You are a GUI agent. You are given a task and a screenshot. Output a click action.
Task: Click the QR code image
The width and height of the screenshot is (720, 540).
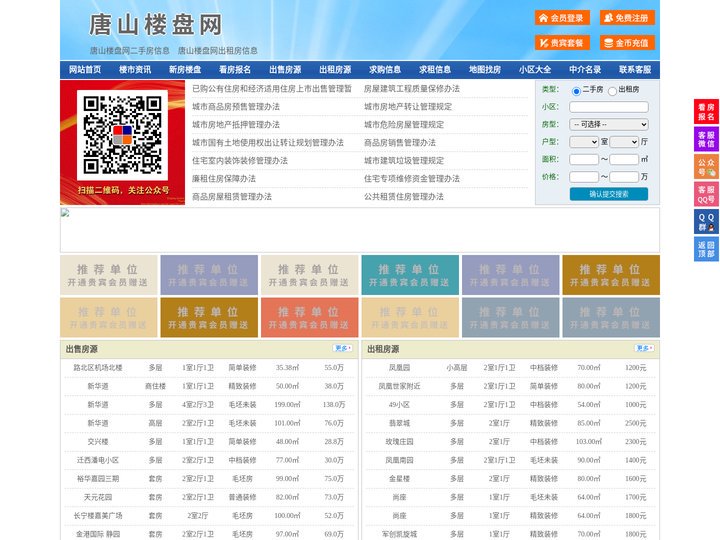pyautogui.click(x=123, y=135)
